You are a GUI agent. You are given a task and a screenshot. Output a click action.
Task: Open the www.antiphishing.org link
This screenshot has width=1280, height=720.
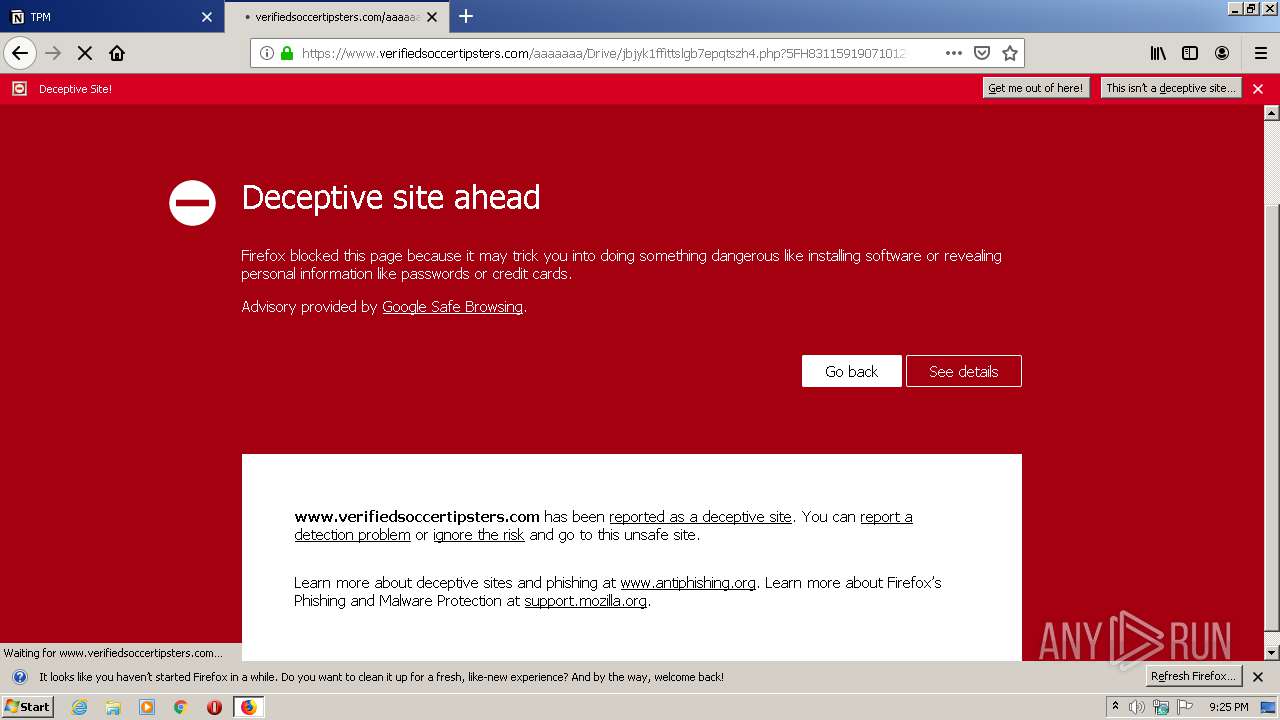[x=688, y=583]
